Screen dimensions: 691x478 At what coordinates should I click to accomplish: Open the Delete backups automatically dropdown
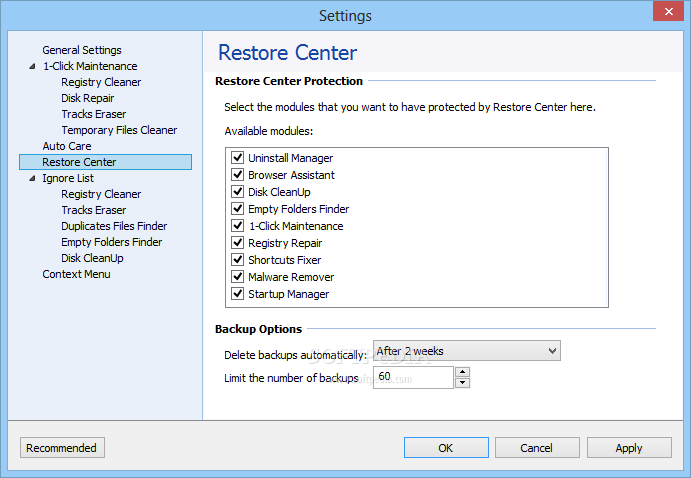coord(467,351)
